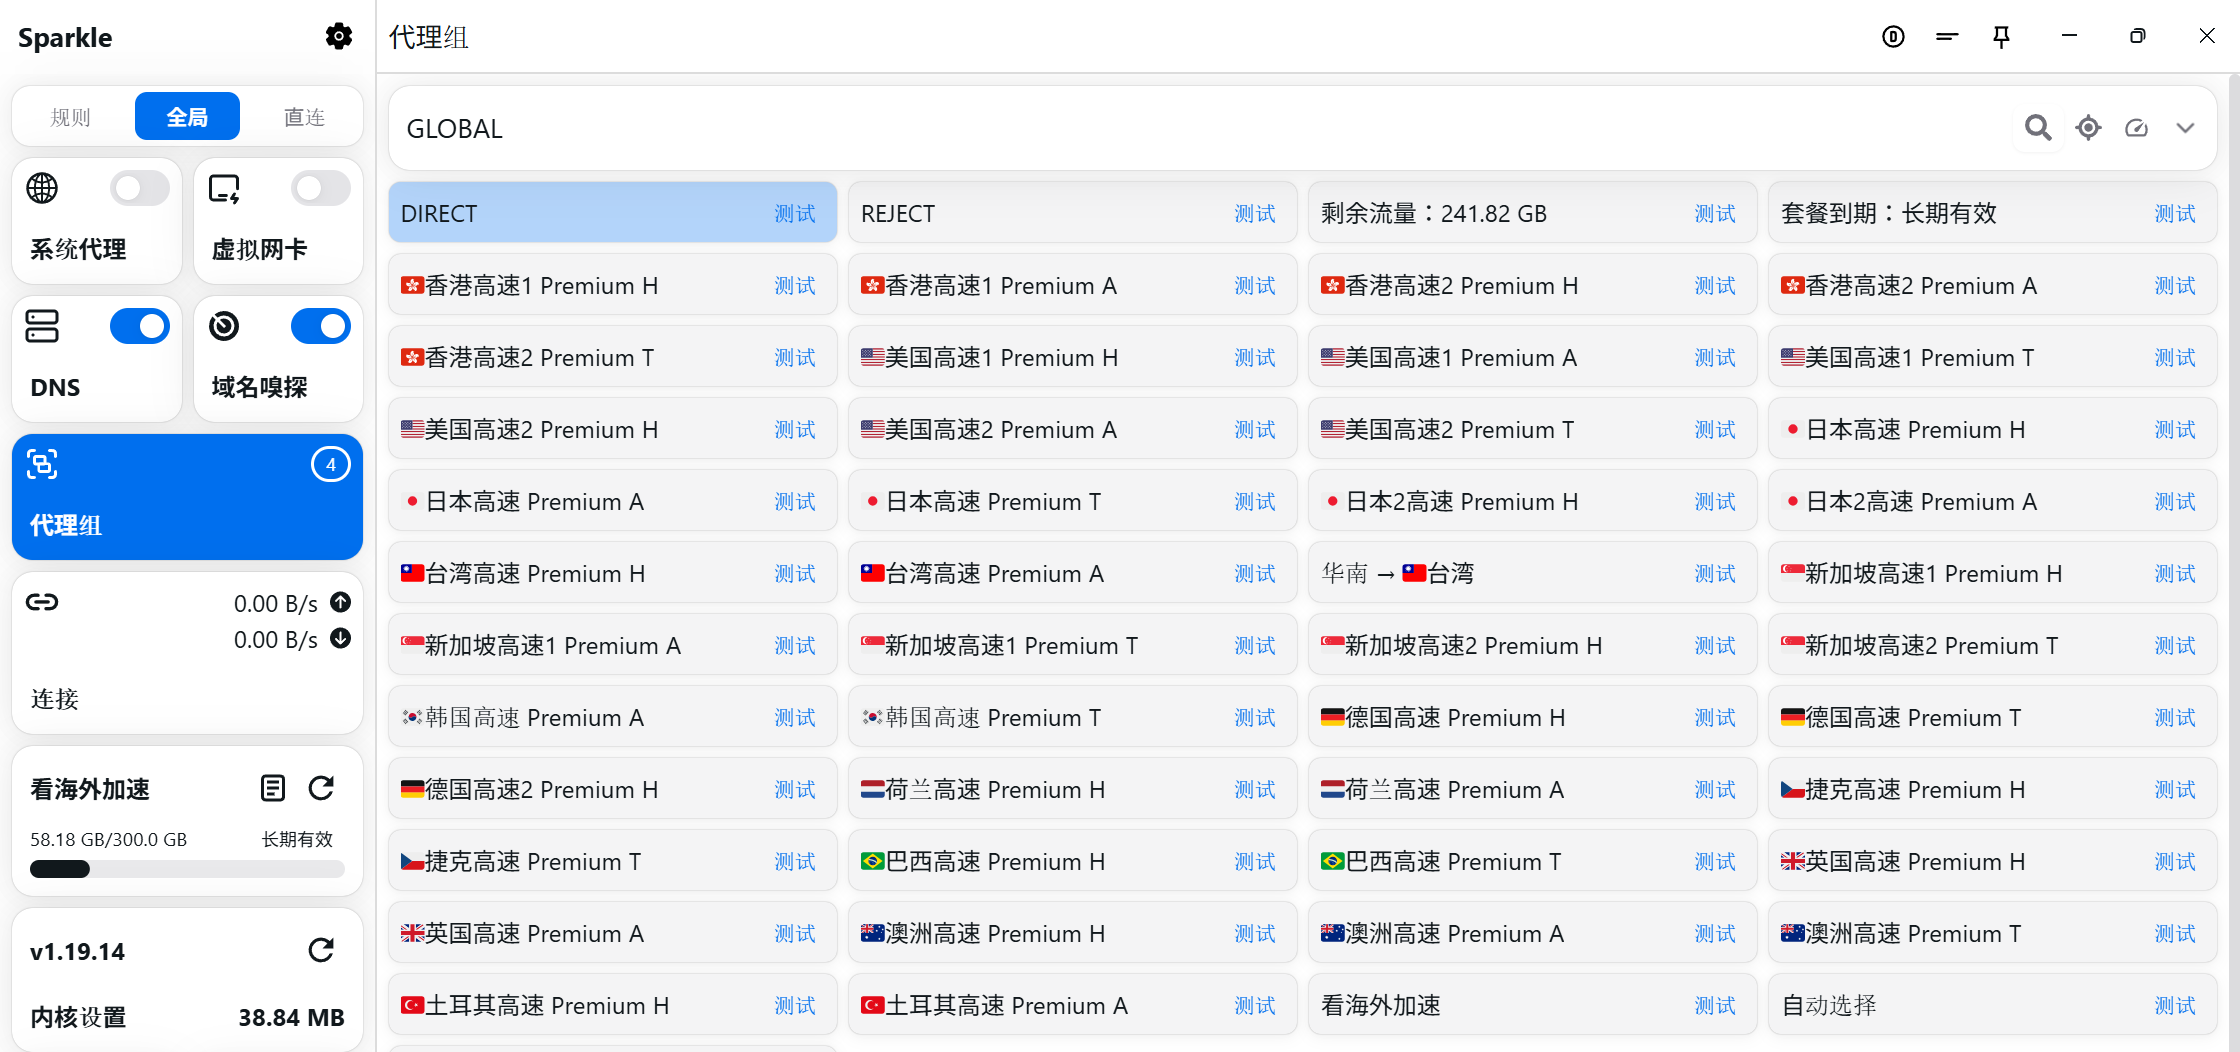Switch off the 域名嗅探 toggle
2240x1052 pixels.
(321, 326)
